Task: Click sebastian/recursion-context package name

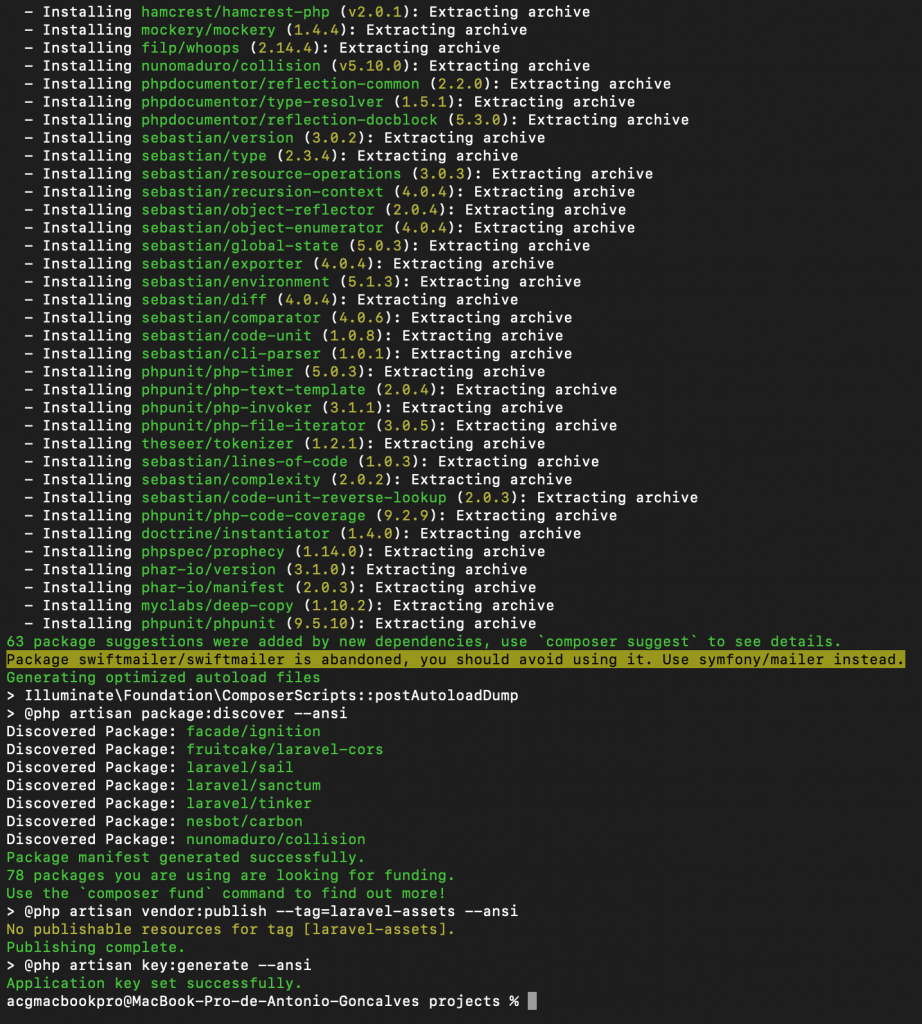Action: [x=262, y=191]
